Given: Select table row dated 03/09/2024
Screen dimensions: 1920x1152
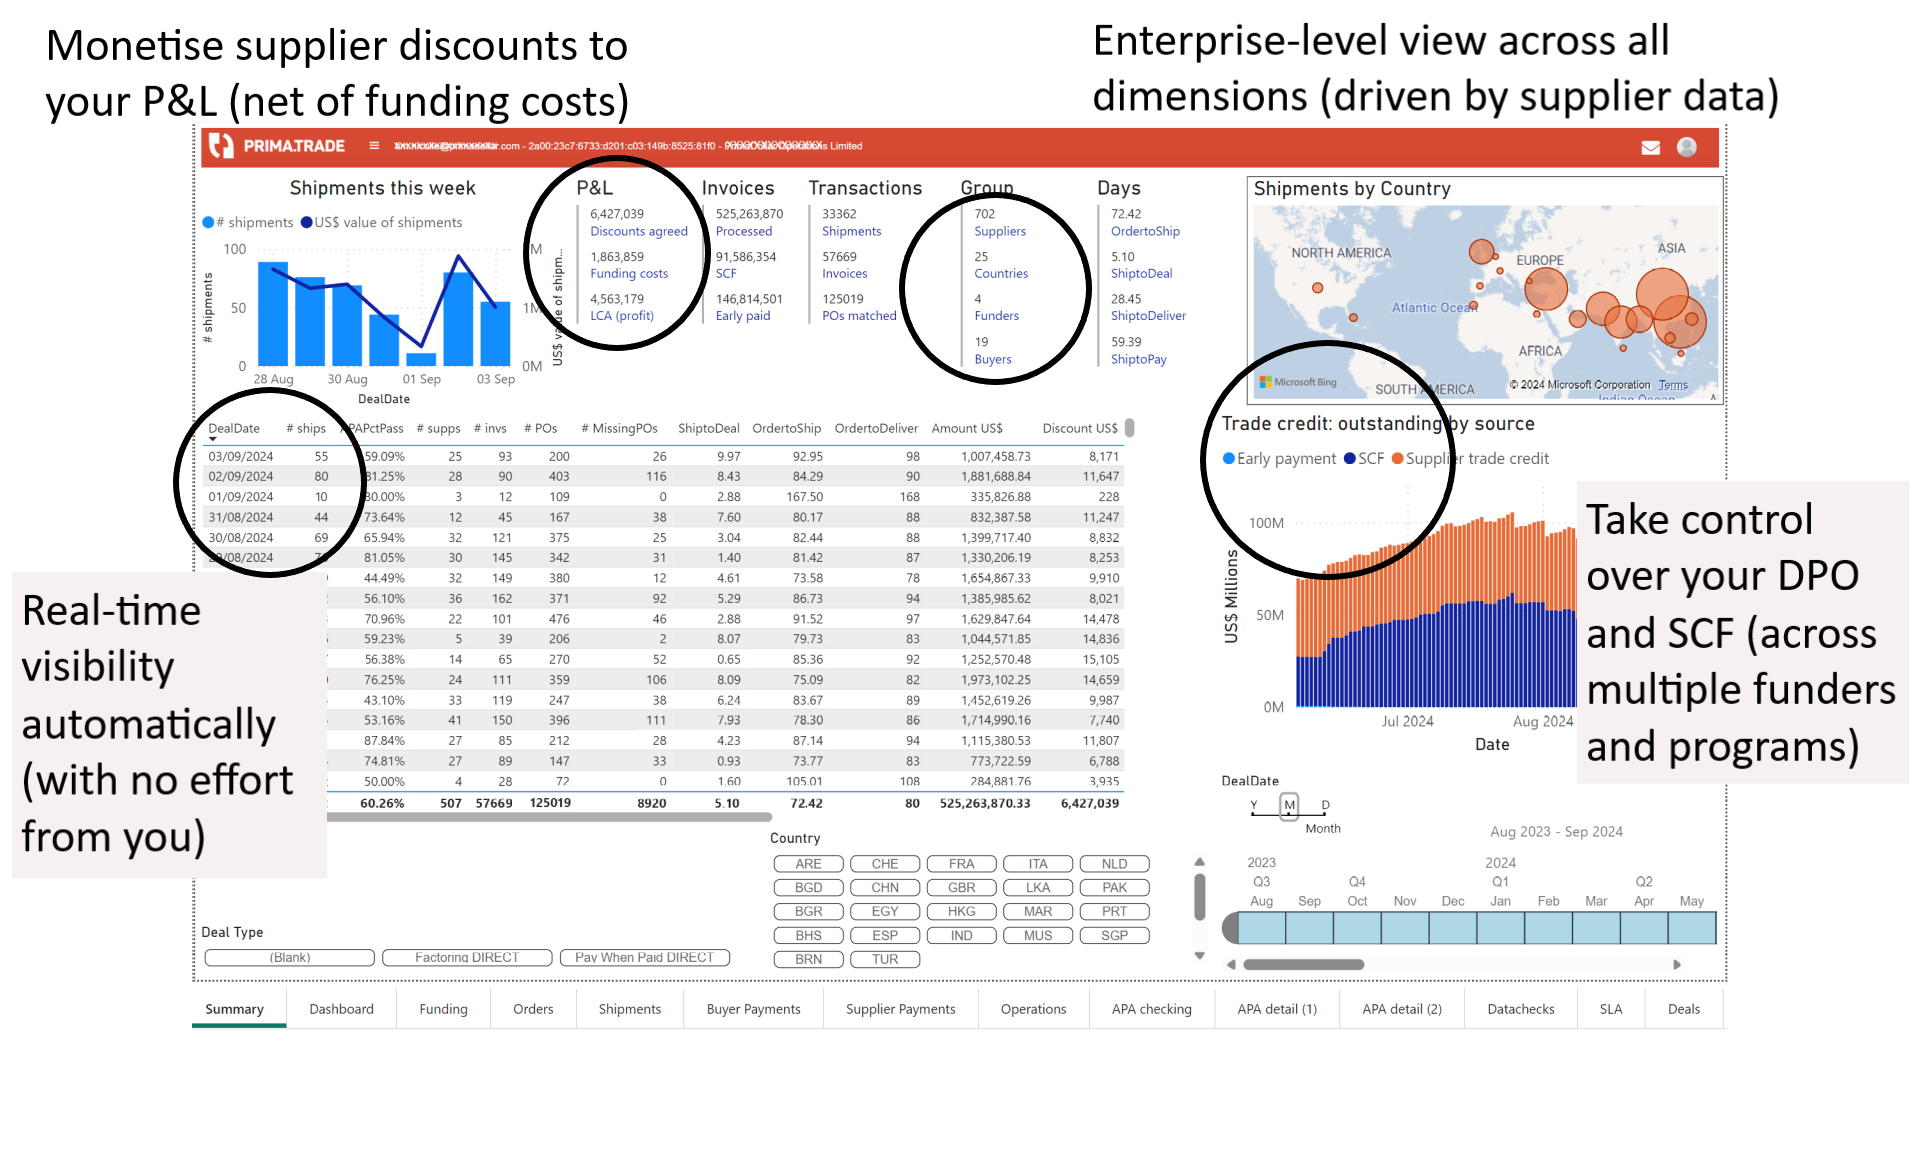Looking at the screenshot, I should tap(664, 456).
